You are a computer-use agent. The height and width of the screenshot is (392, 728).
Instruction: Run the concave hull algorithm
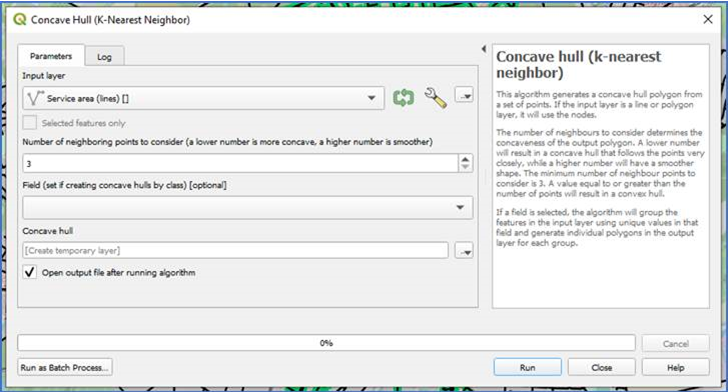click(527, 367)
